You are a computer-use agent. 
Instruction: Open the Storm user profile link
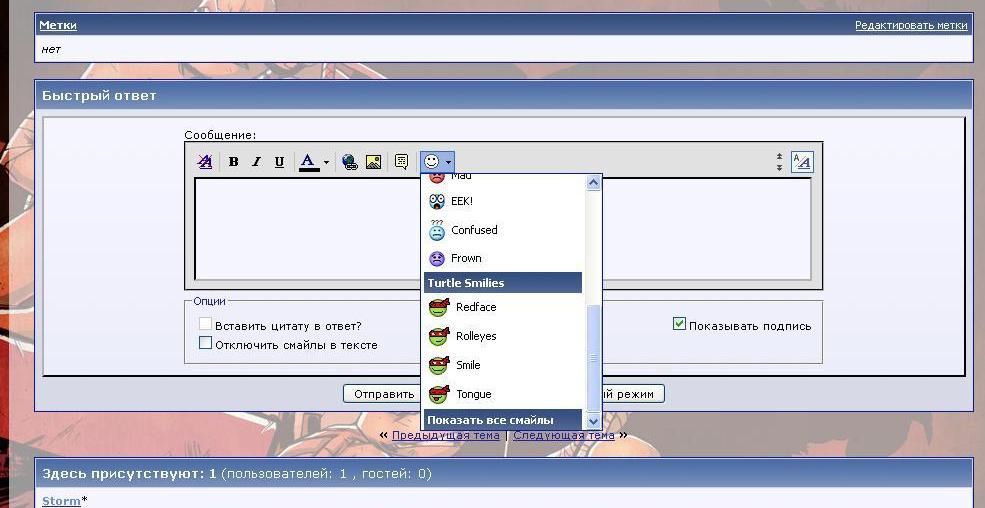(x=61, y=500)
